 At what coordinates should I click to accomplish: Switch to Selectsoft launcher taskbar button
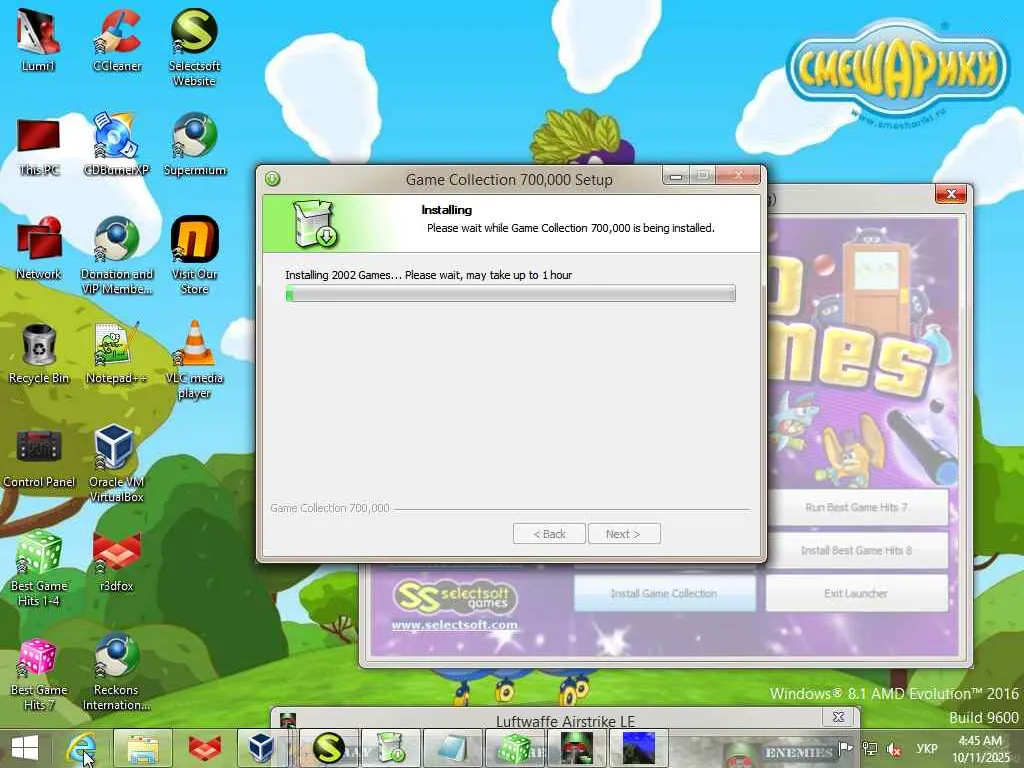[x=328, y=748]
